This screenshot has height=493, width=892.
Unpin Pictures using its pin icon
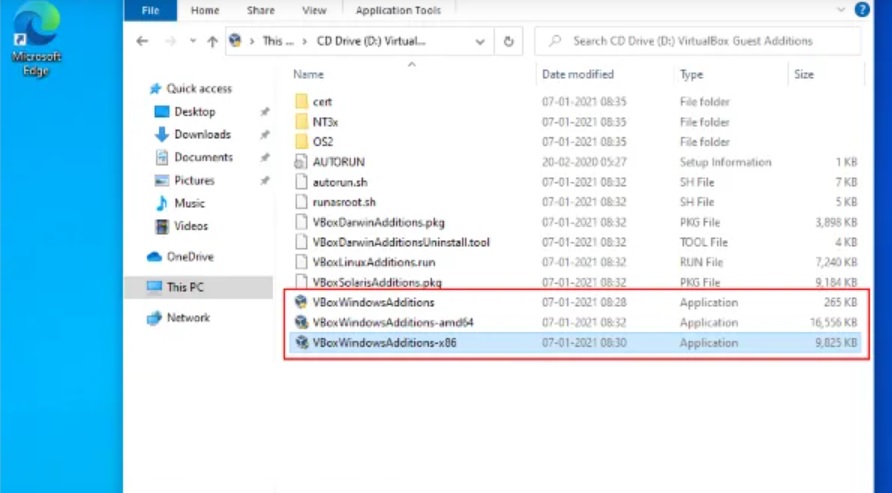click(265, 181)
